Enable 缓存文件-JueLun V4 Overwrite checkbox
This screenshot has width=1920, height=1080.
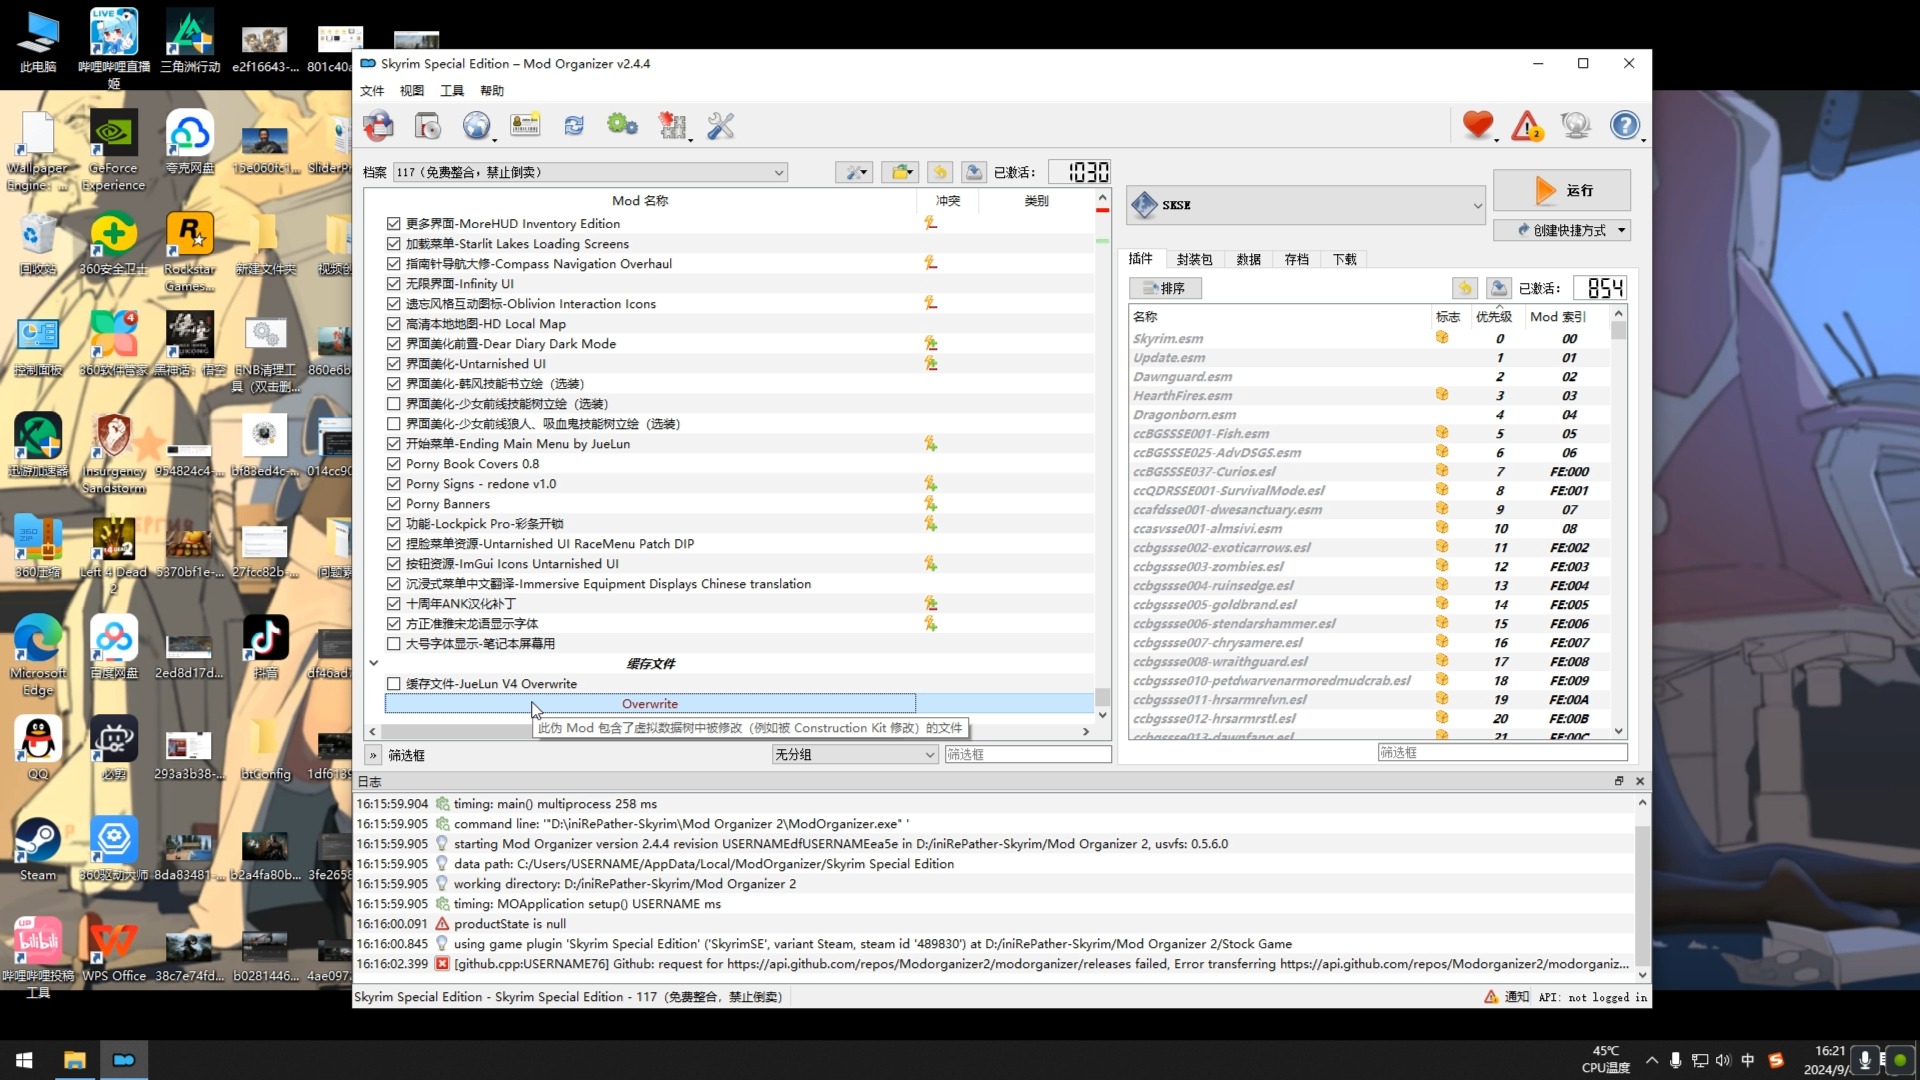(x=393, y=684)
